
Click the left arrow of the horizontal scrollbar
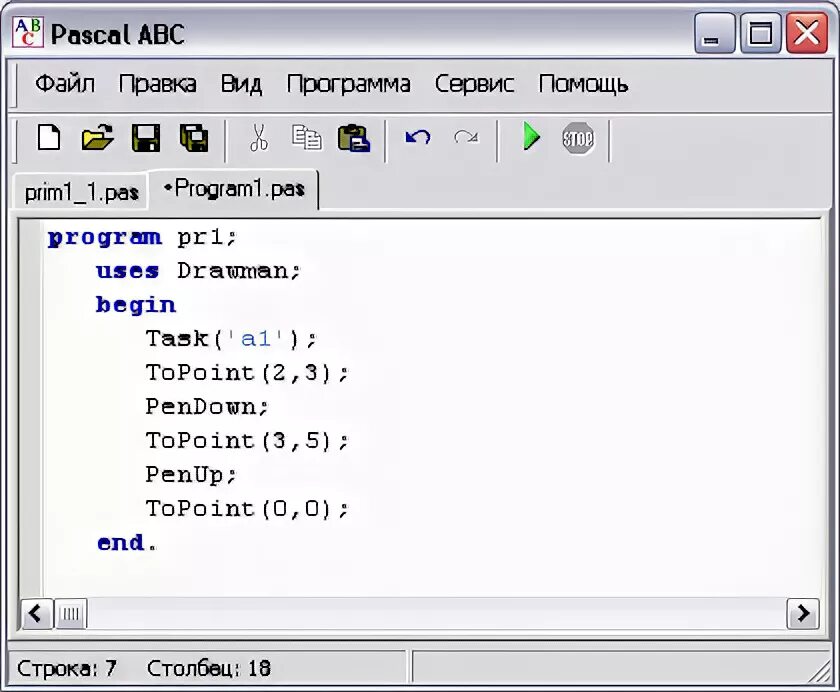coord(36,613)
